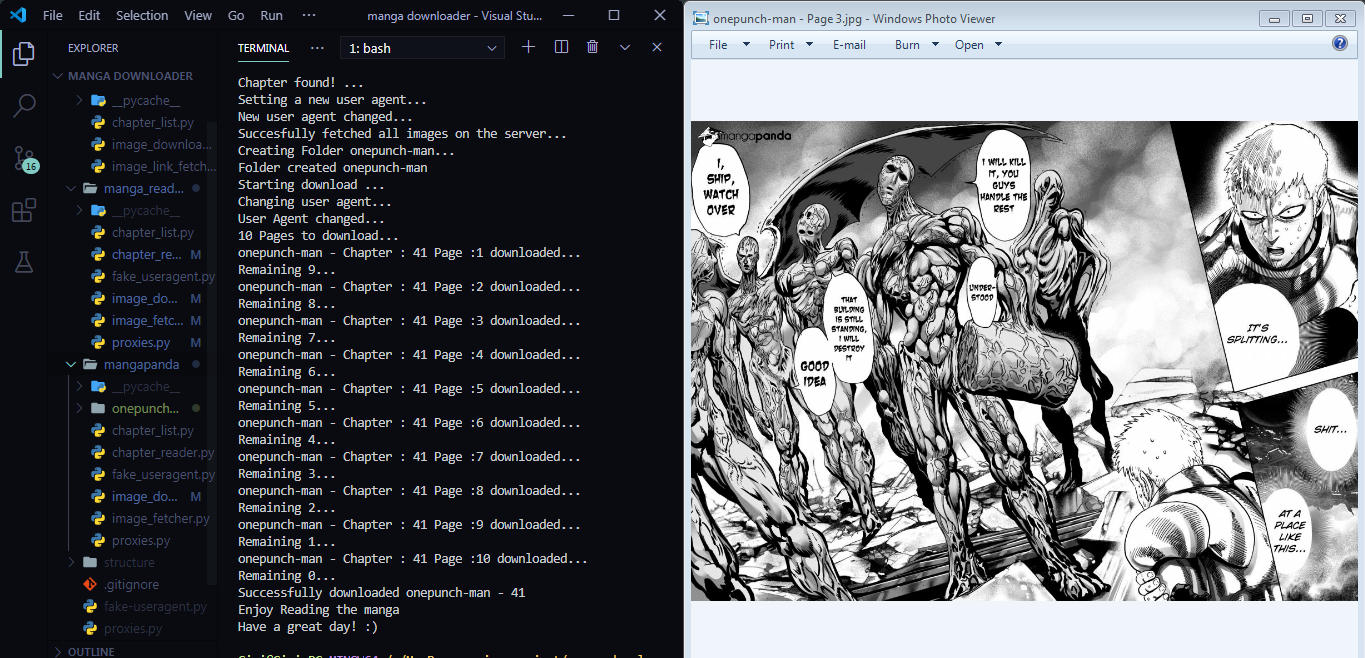Click terminal line 'Chapter found! ...'
The width and height of the screenshot is (1365, 658).
click(x=301, y=83)
